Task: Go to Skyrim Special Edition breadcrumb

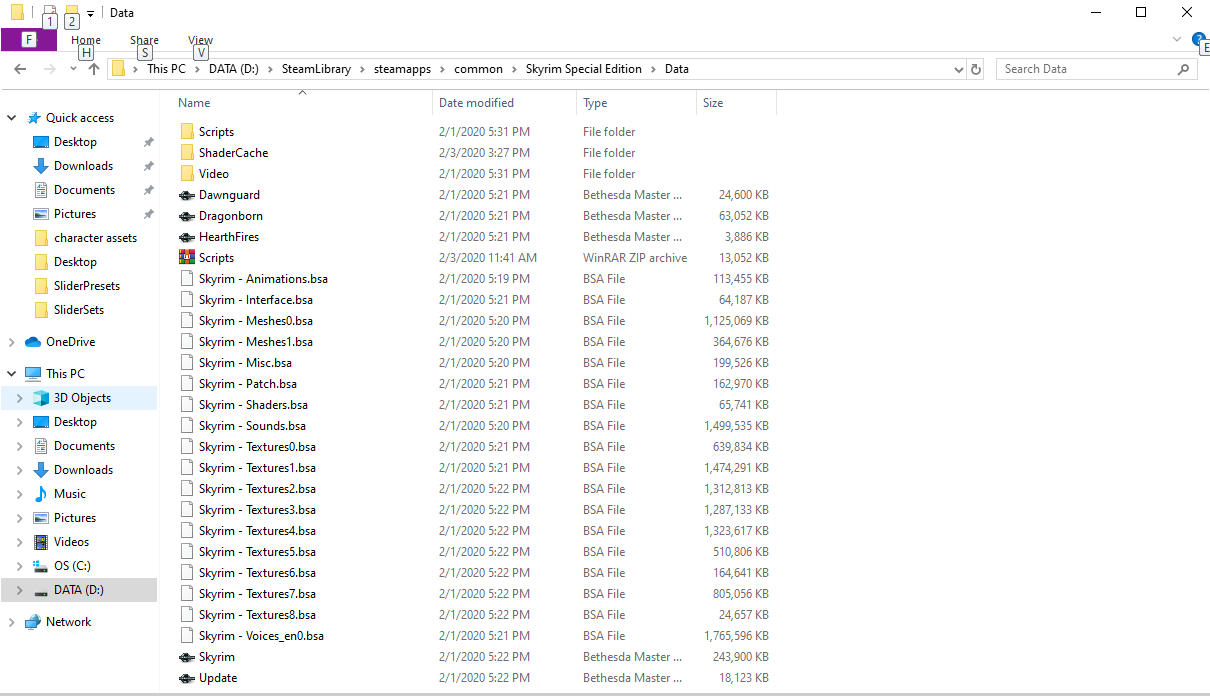Action: pyautogui.click(x=584, y=69)
